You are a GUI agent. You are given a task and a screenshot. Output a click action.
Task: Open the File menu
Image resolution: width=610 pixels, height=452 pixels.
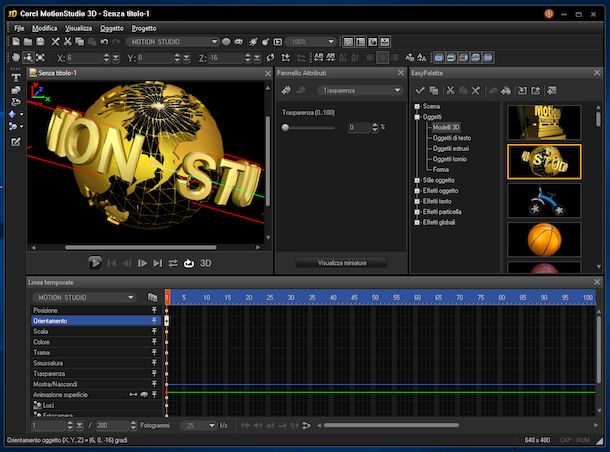click(x=19, y=28)
